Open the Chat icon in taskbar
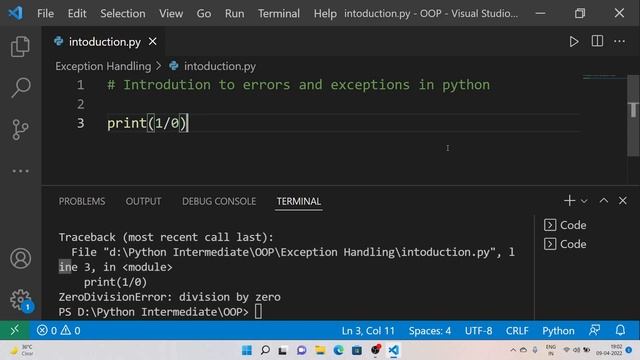This screenshot has height=360, width=640. pos(302,350)
